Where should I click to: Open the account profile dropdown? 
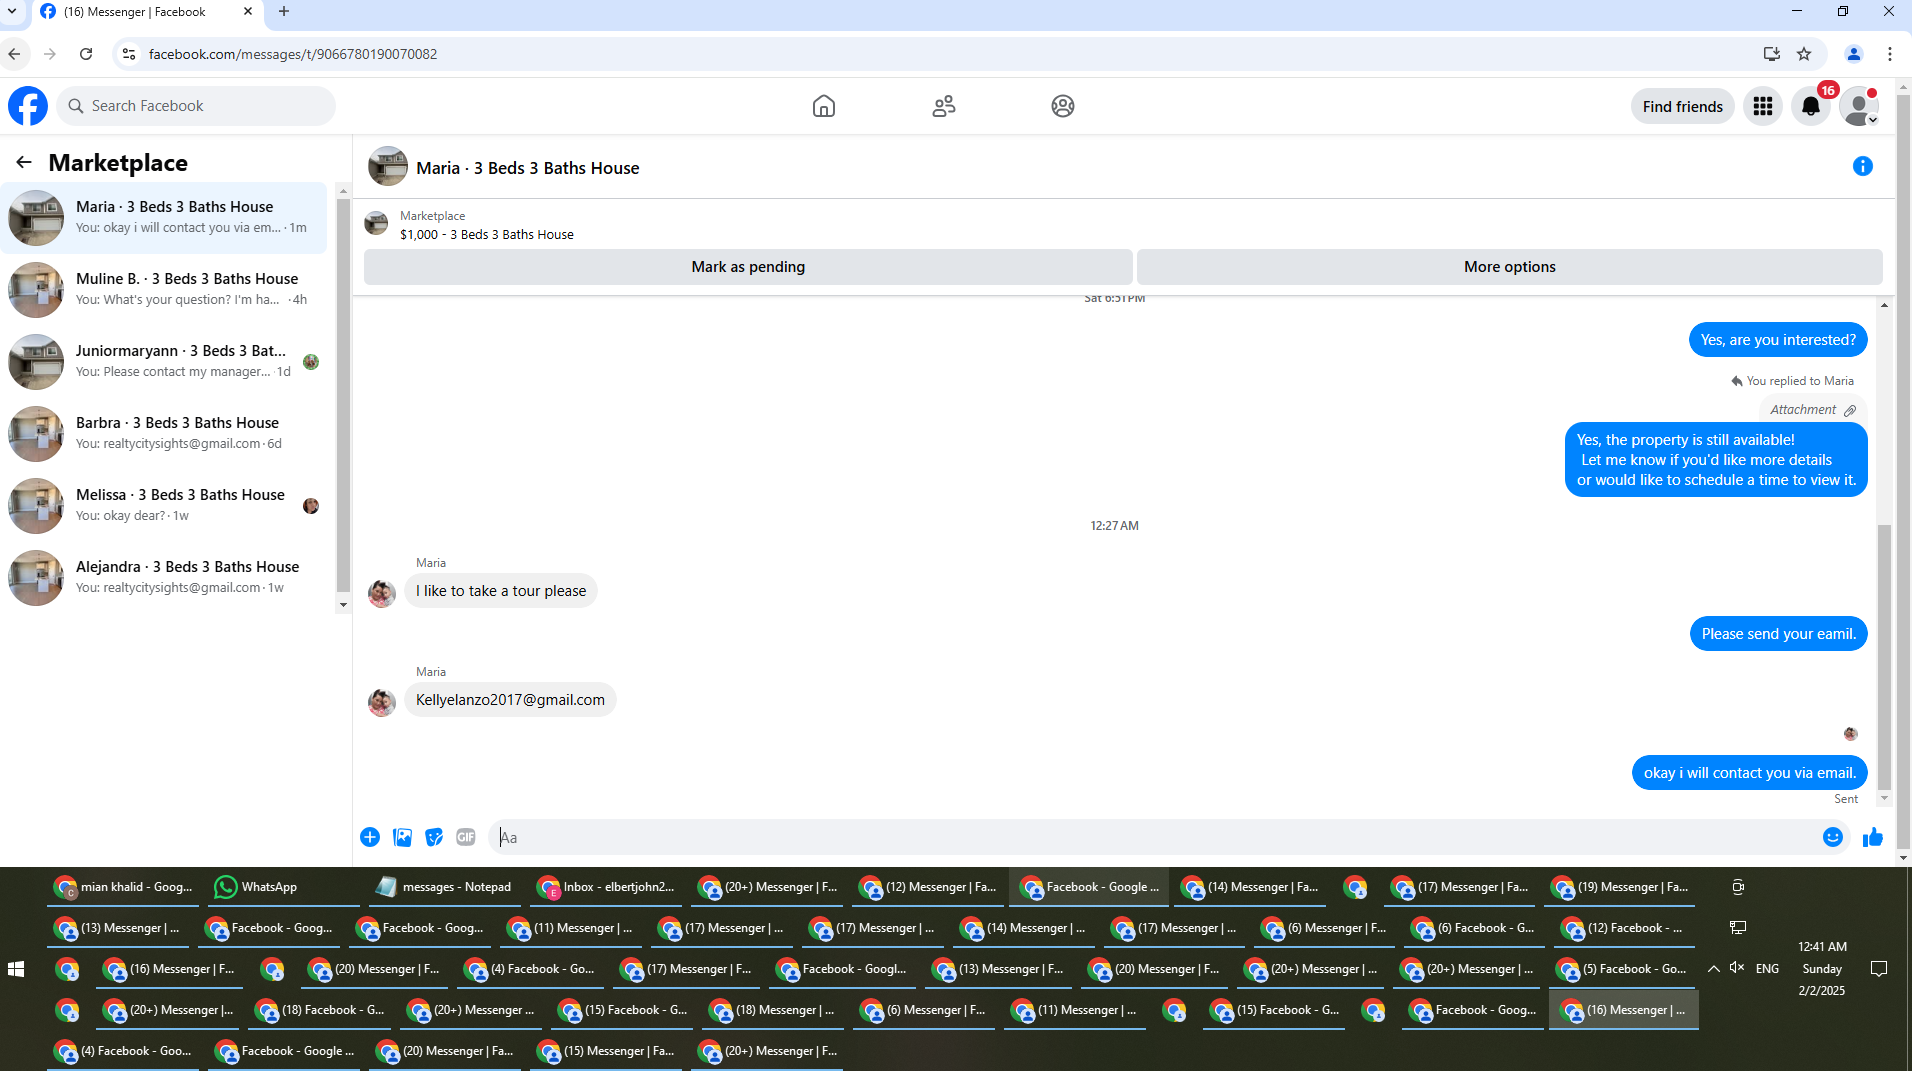[1859, 106]
